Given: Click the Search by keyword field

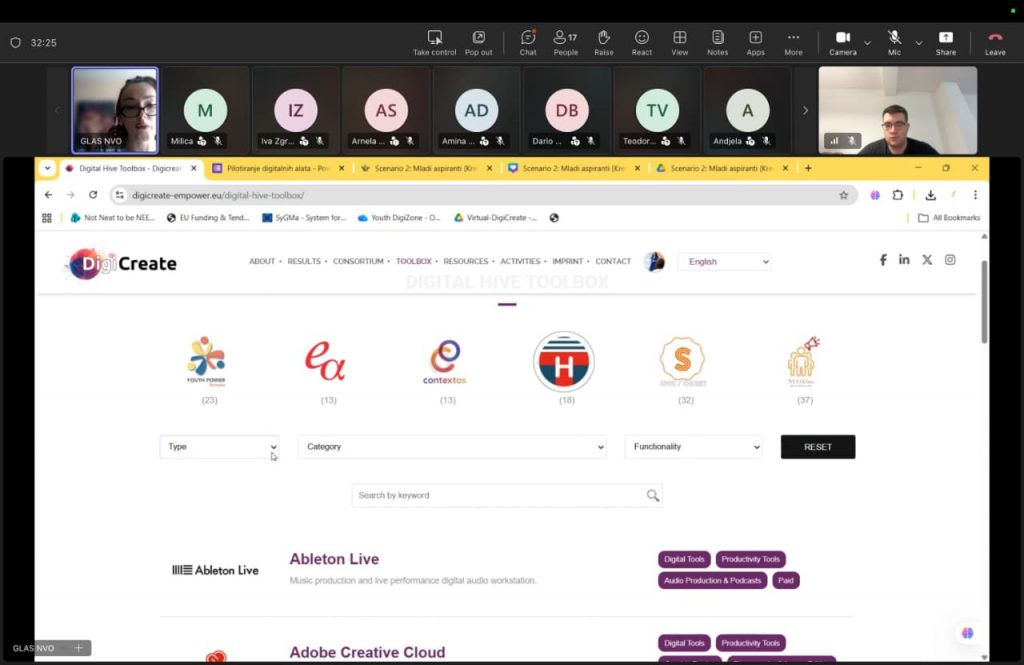Looking at the screenshot, I should click(x=498, y=495).
